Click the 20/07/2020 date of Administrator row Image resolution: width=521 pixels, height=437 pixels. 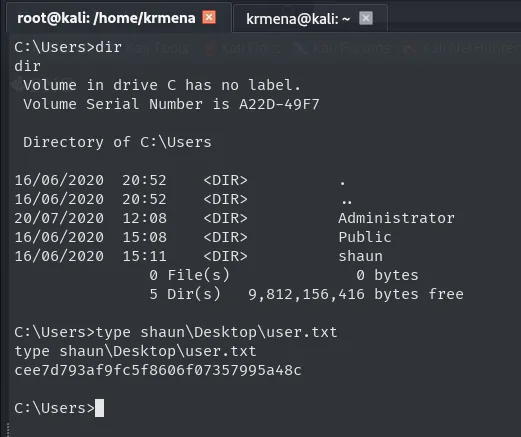[59, 218]
